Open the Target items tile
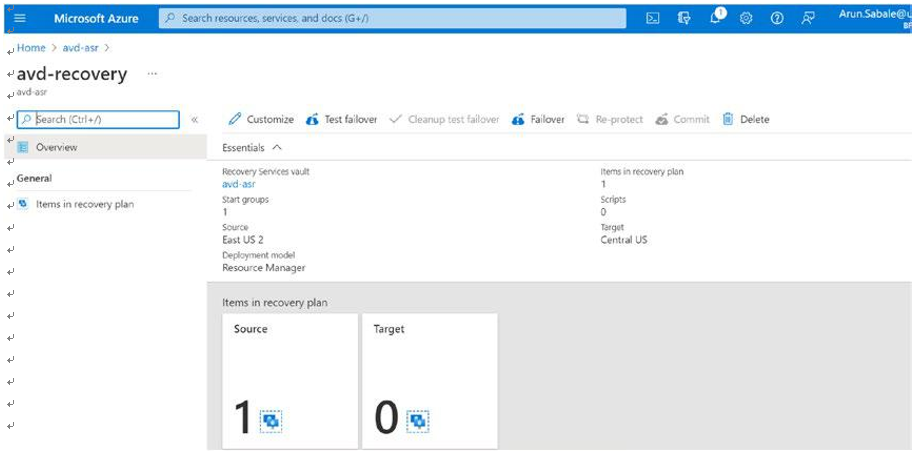 coord(430,381)
